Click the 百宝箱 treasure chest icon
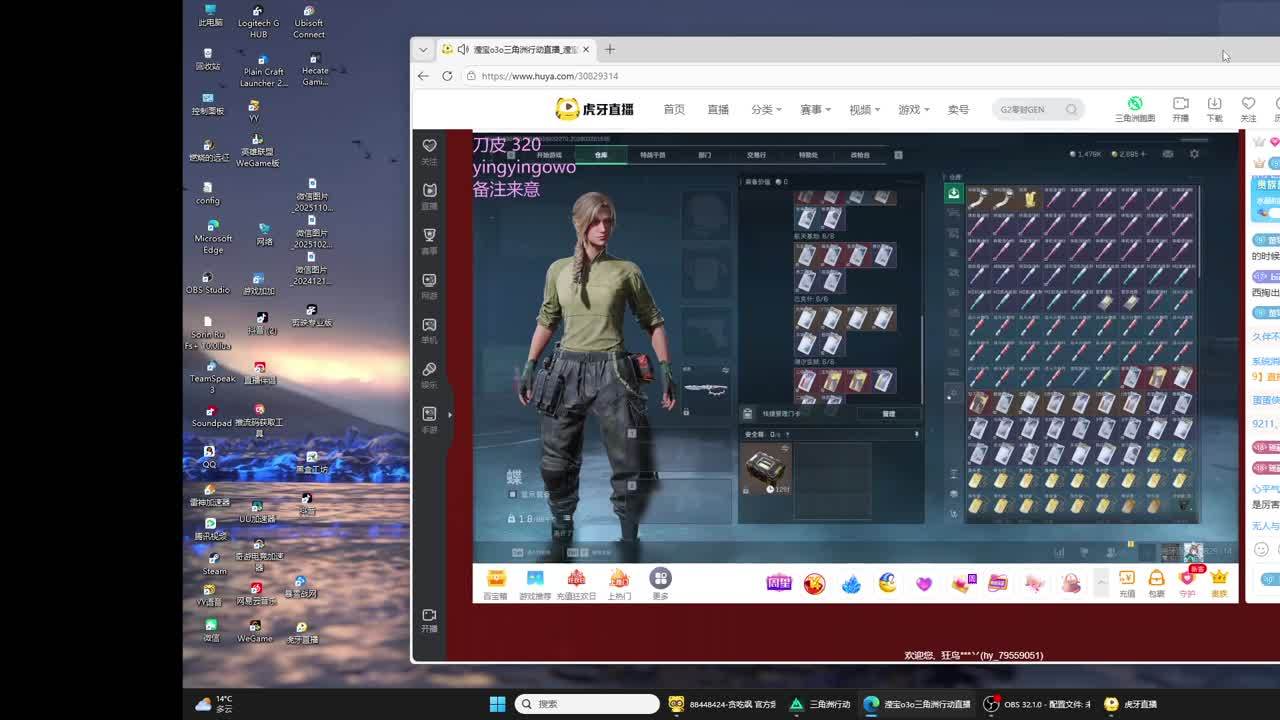 point(495,582)
